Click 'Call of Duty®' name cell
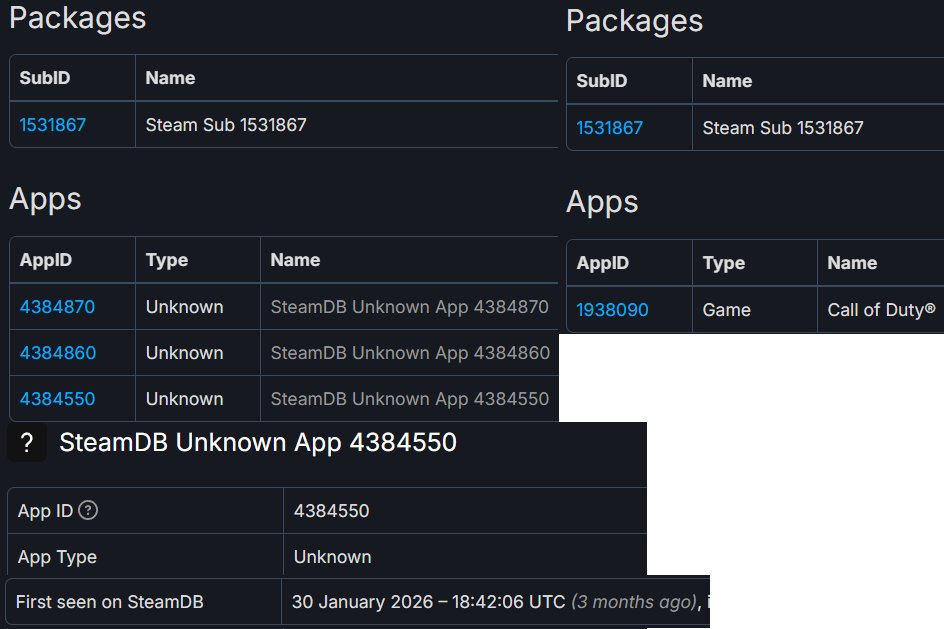This screenshot has height=629, width=944. coord(881,310)
